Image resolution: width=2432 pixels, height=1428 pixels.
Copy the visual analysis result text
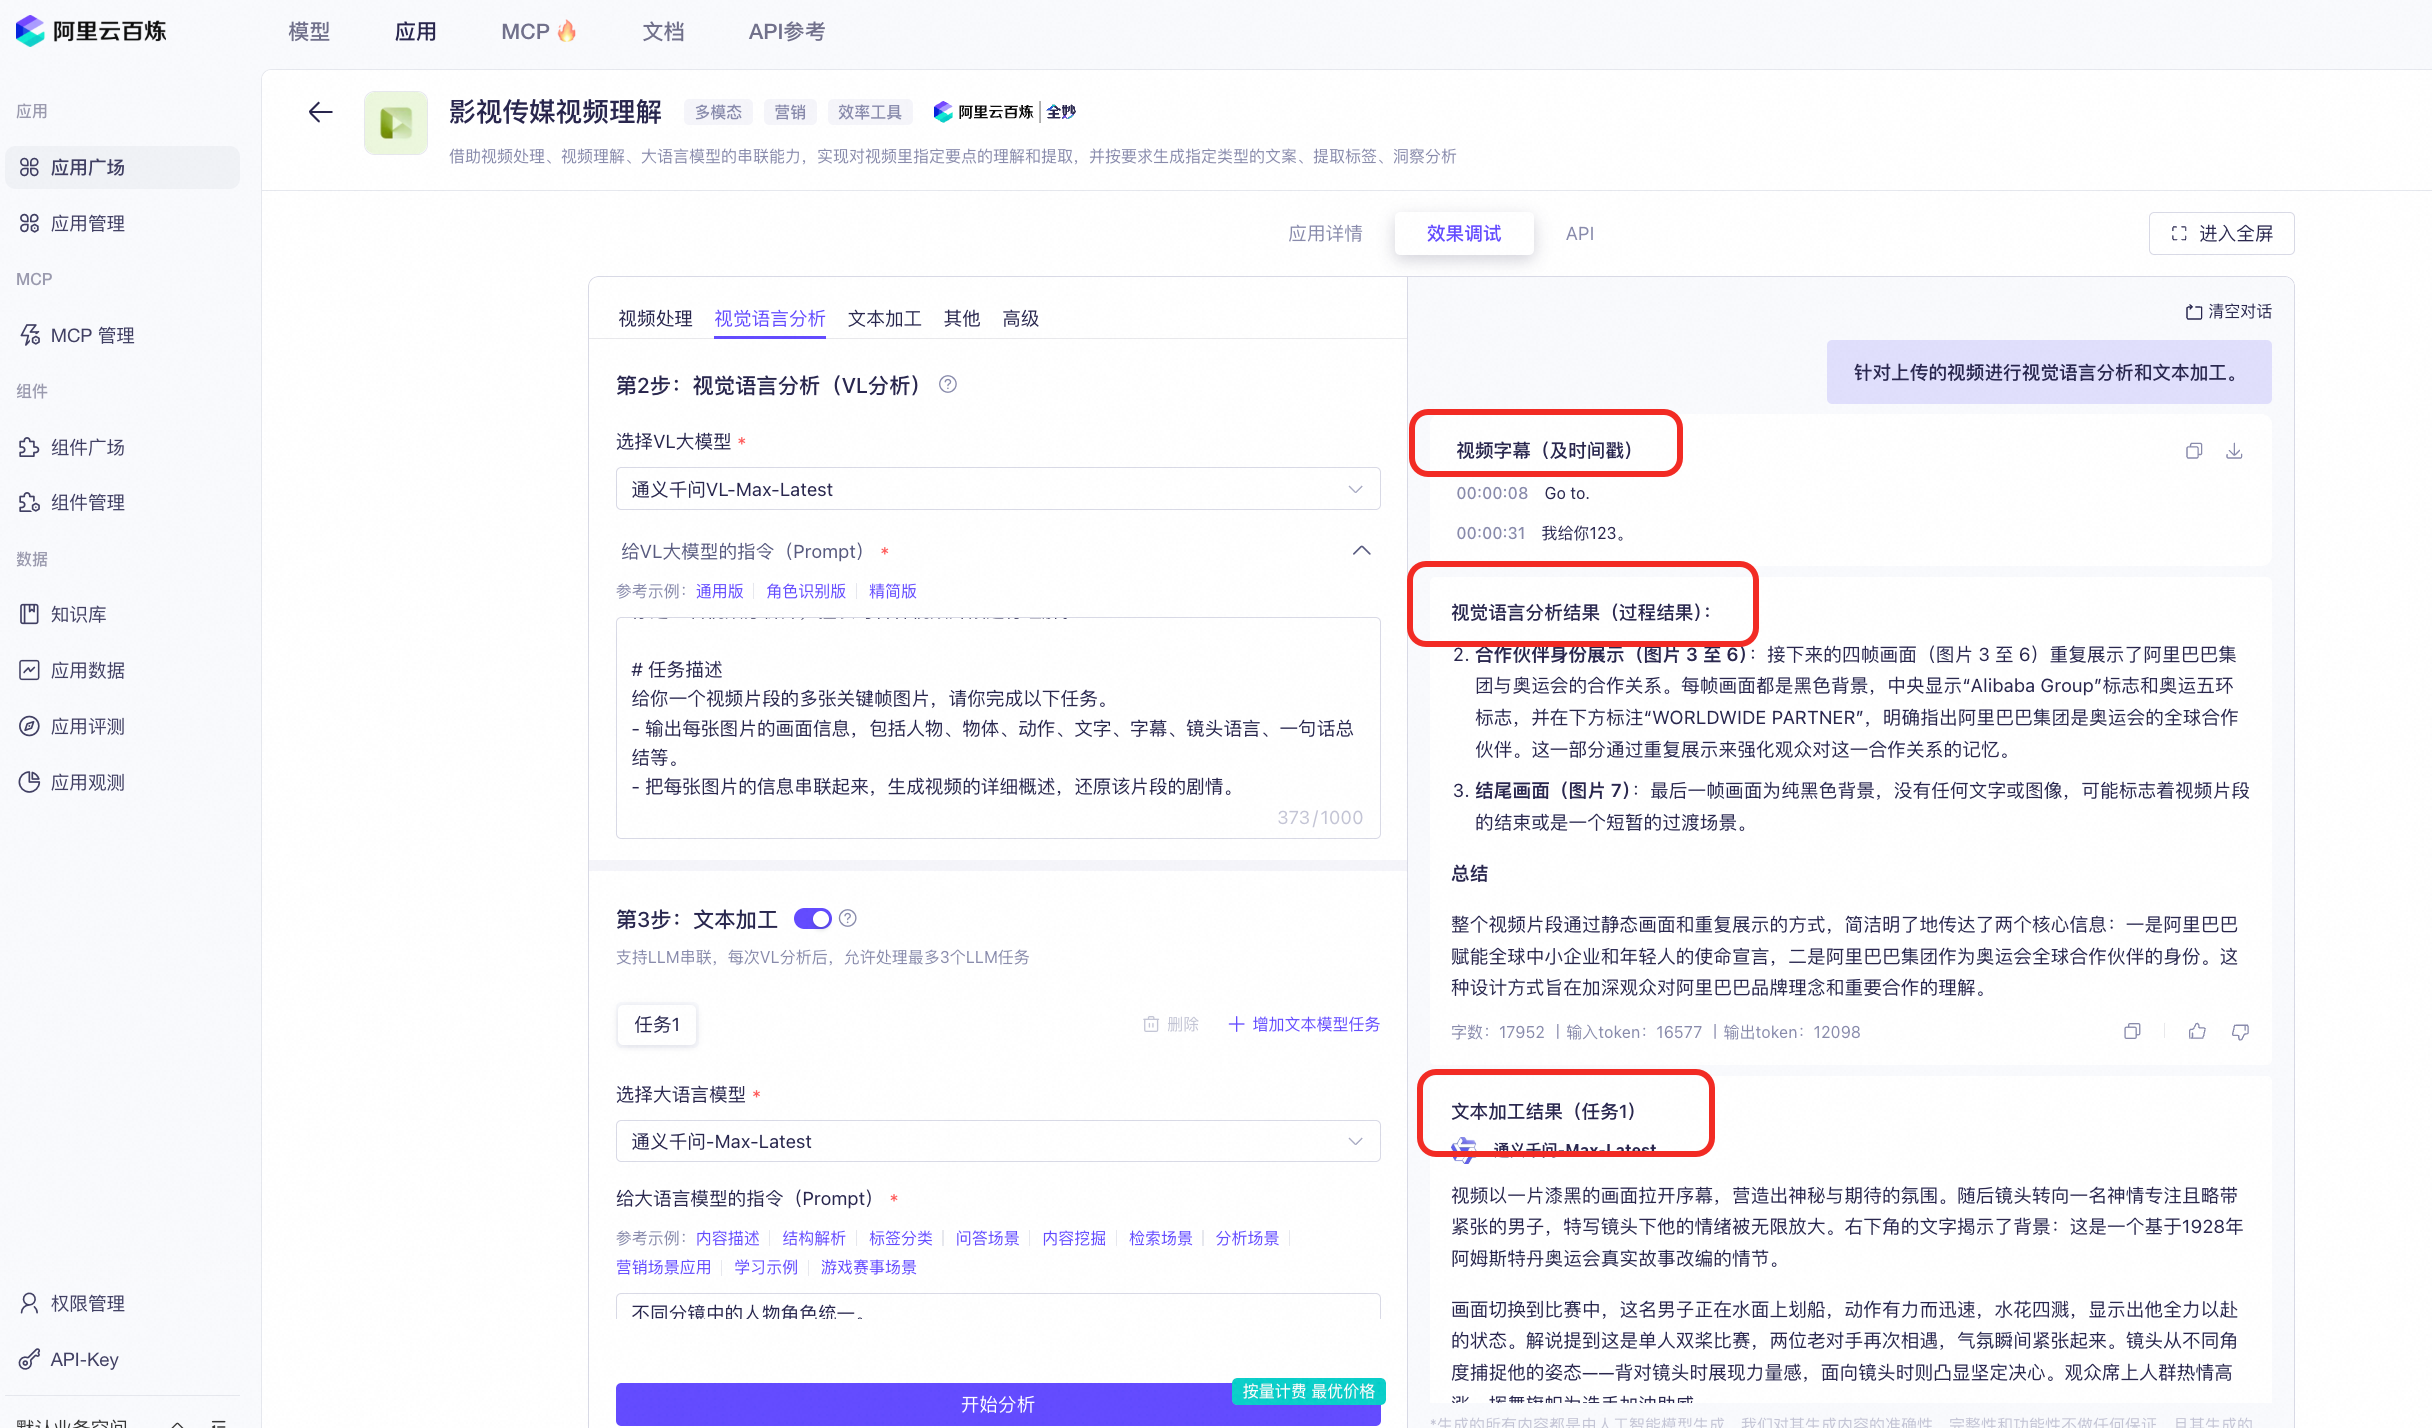[x=2132, y=1031]
